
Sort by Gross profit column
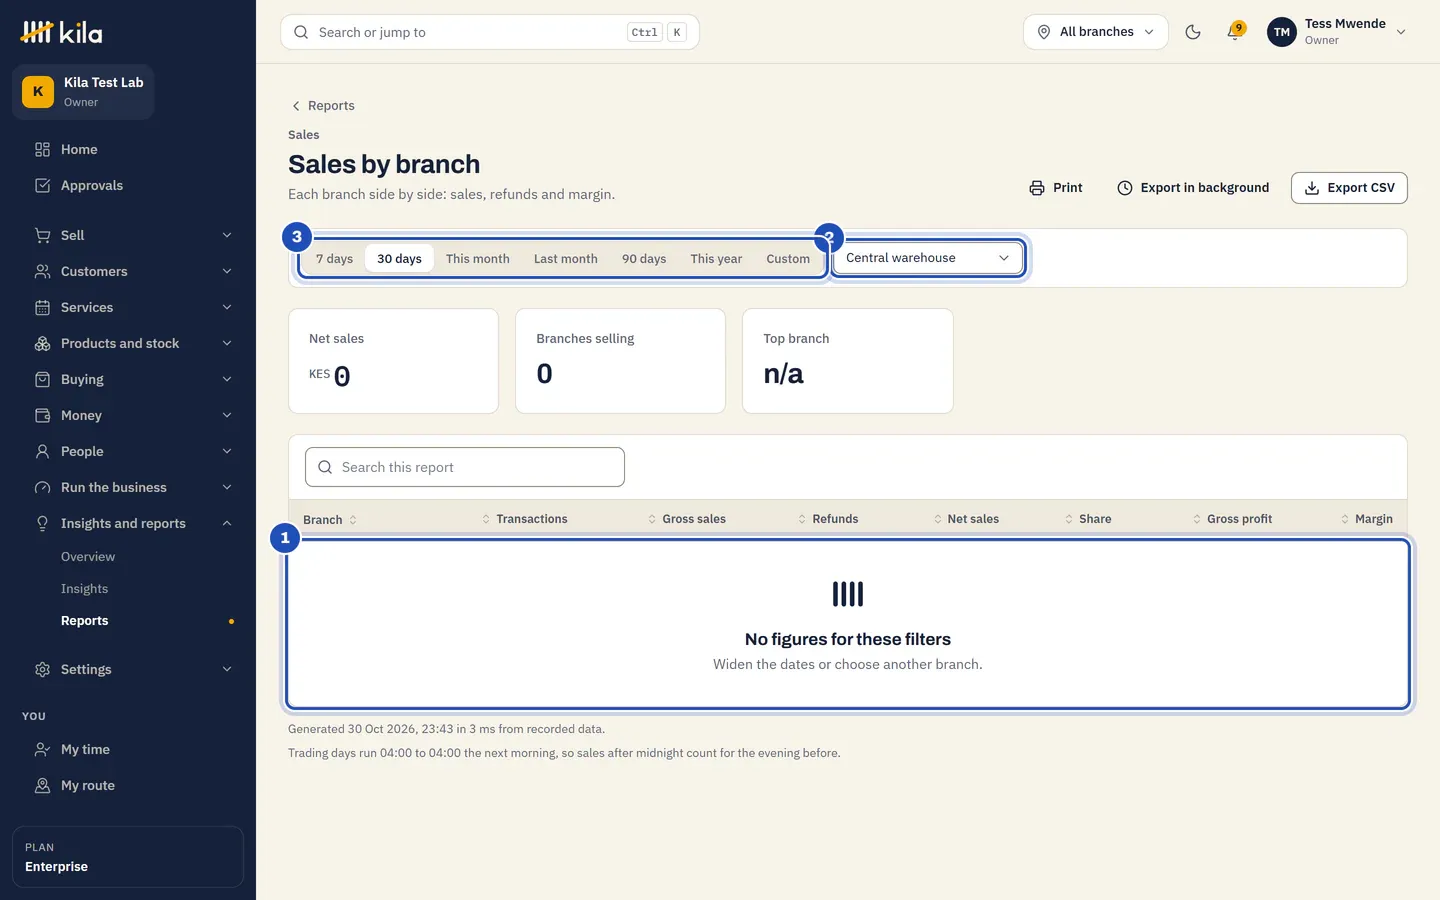1232,519
